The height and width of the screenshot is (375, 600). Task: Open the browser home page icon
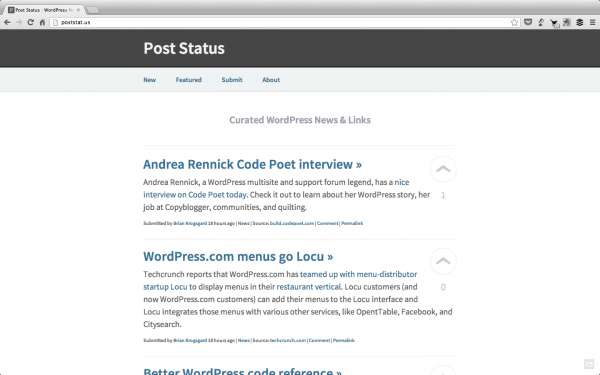coord(42,23)
